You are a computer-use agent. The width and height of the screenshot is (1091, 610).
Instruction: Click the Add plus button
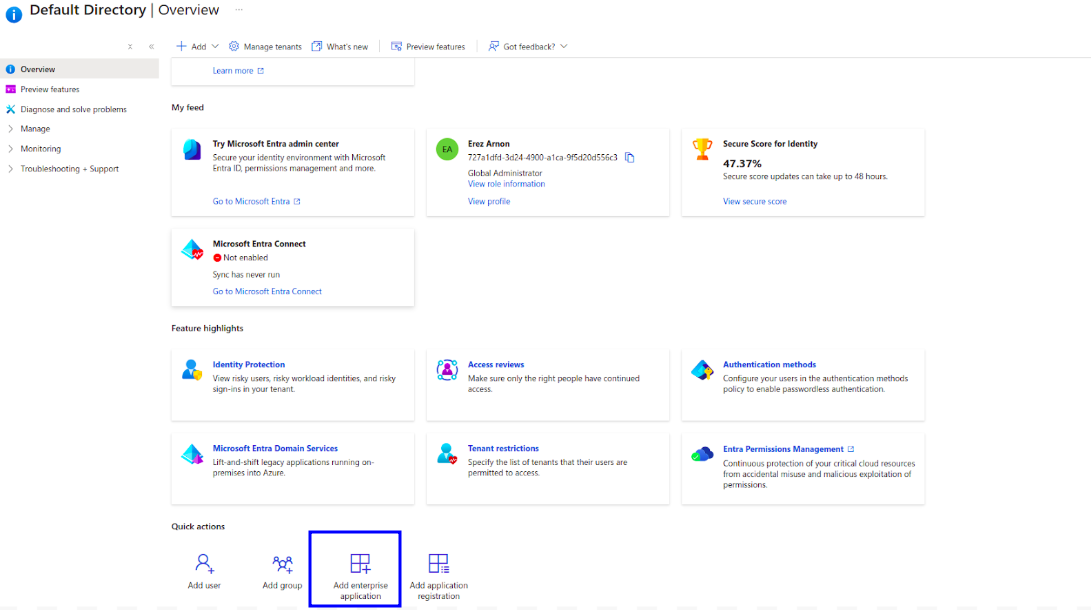click(x=191, y=47)
